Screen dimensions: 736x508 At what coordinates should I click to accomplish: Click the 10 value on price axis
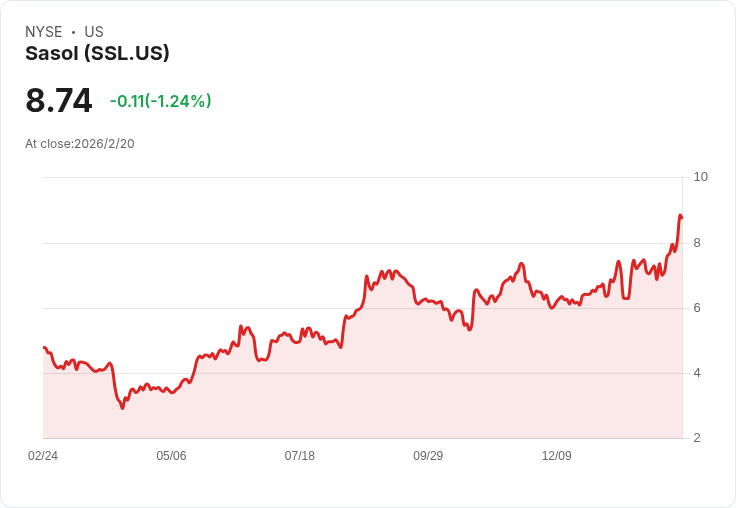pos(700,177)
